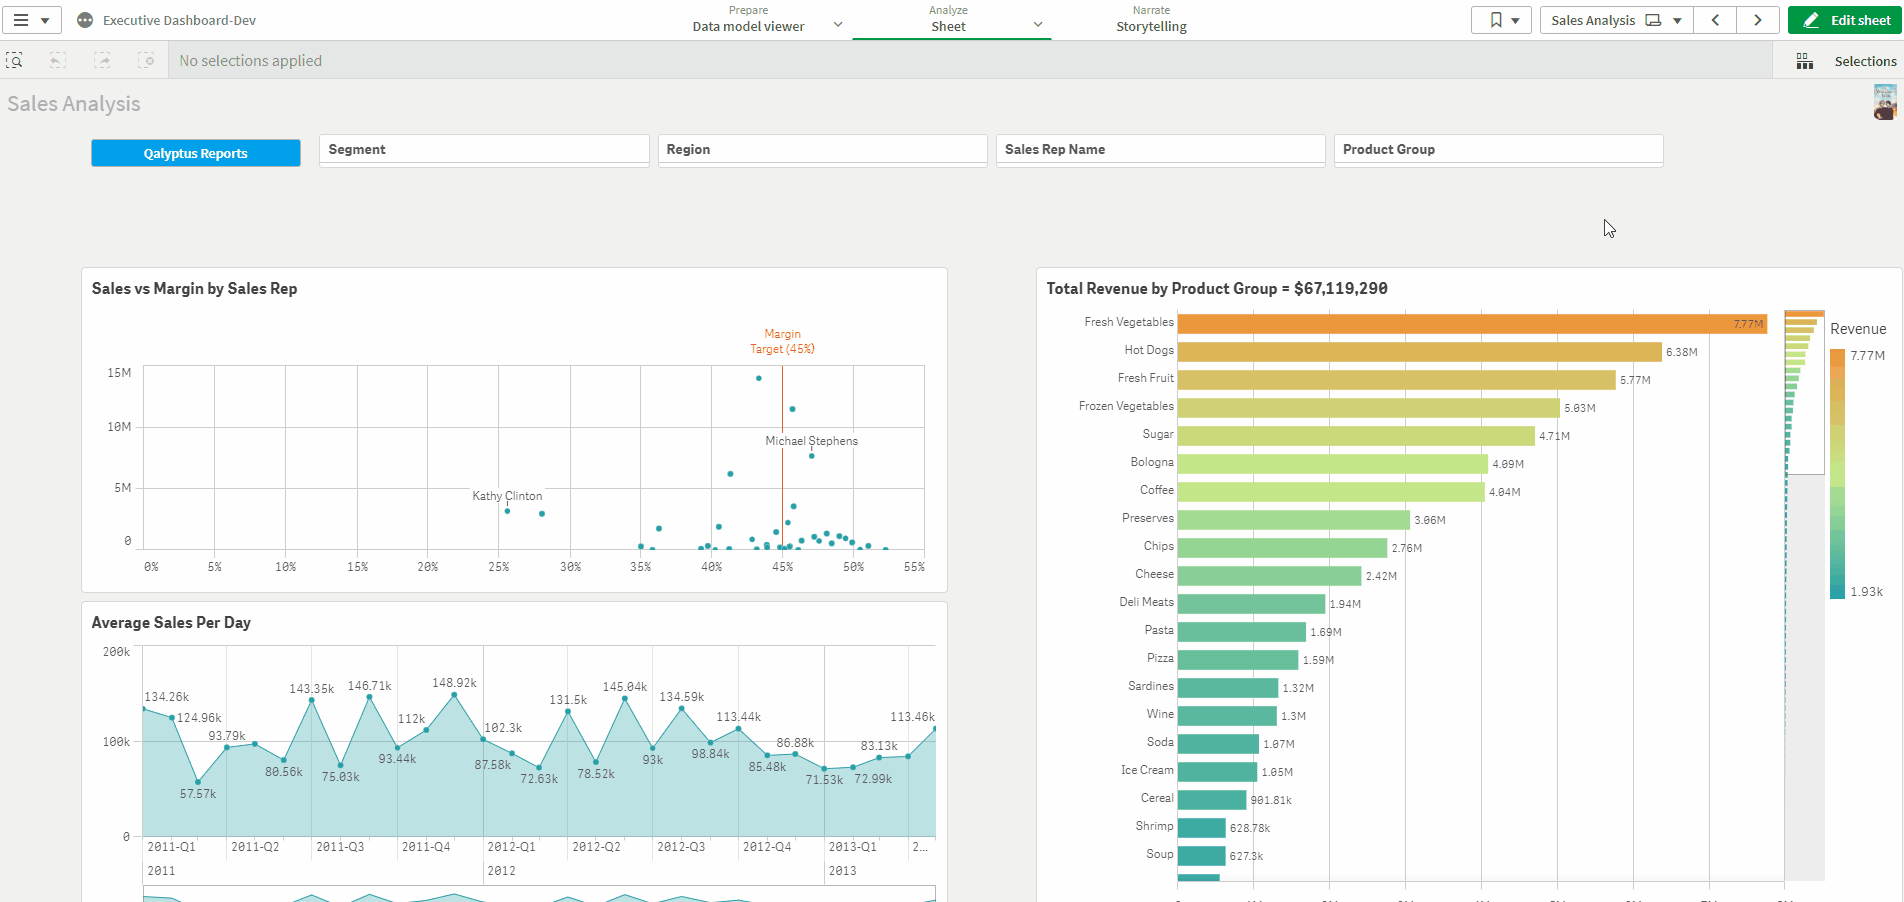Expand the chevron under the Analyze Sheet tab
The image size is (1904, 902).
[x=1037, y=24]
